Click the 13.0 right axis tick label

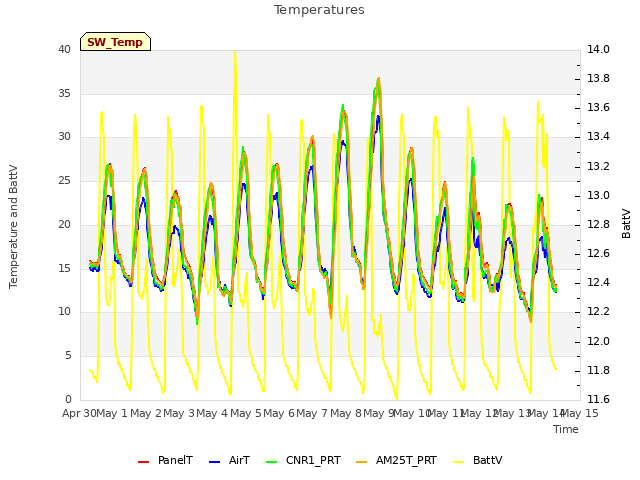[598, 196]
